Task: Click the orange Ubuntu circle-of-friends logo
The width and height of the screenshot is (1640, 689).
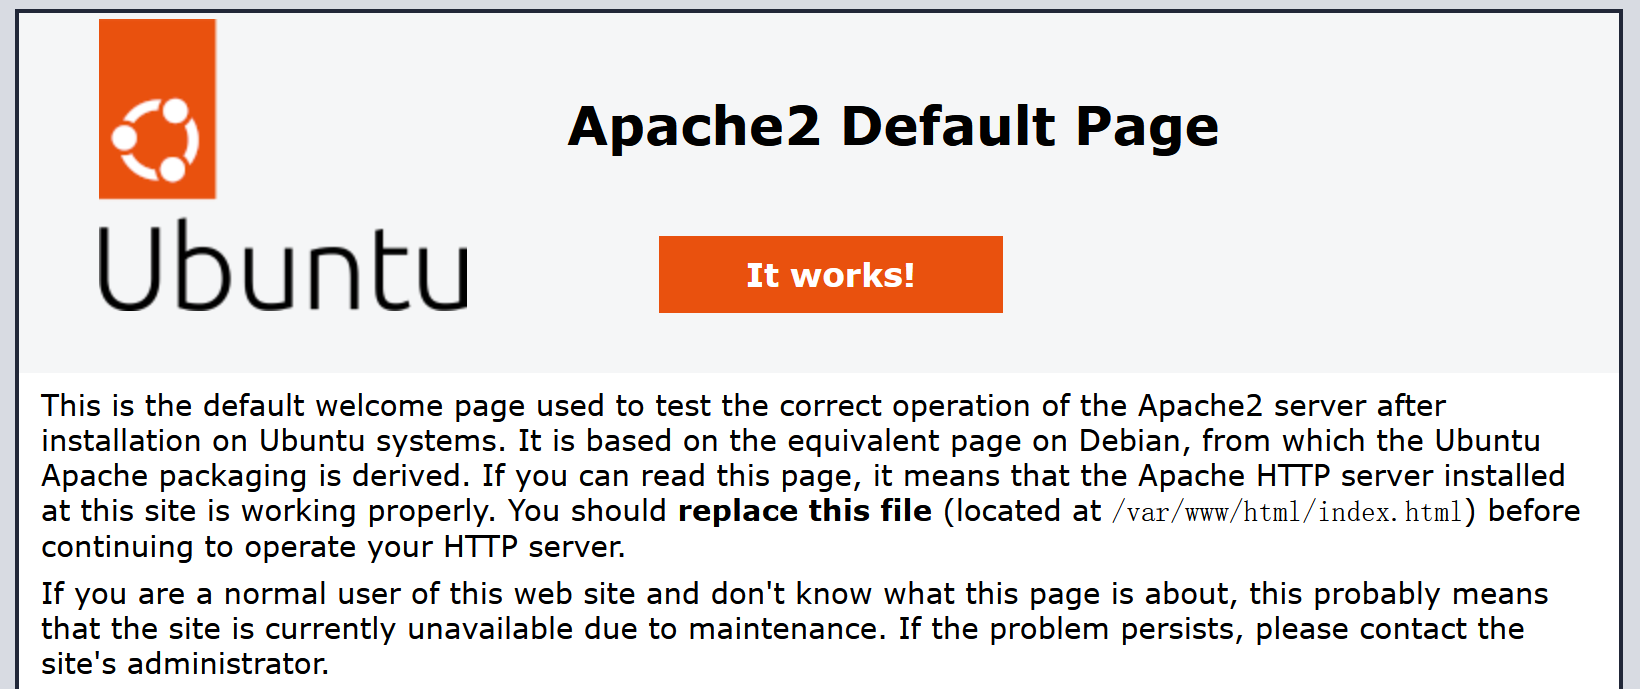Action: pos(157,109)
